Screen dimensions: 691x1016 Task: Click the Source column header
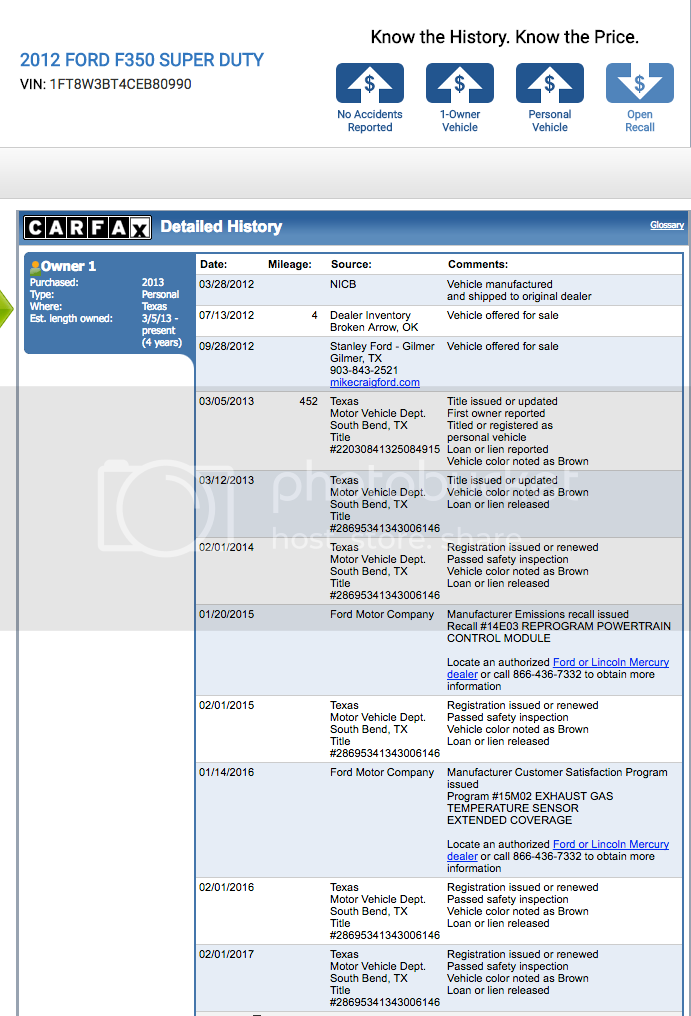(x=351, y=264)
